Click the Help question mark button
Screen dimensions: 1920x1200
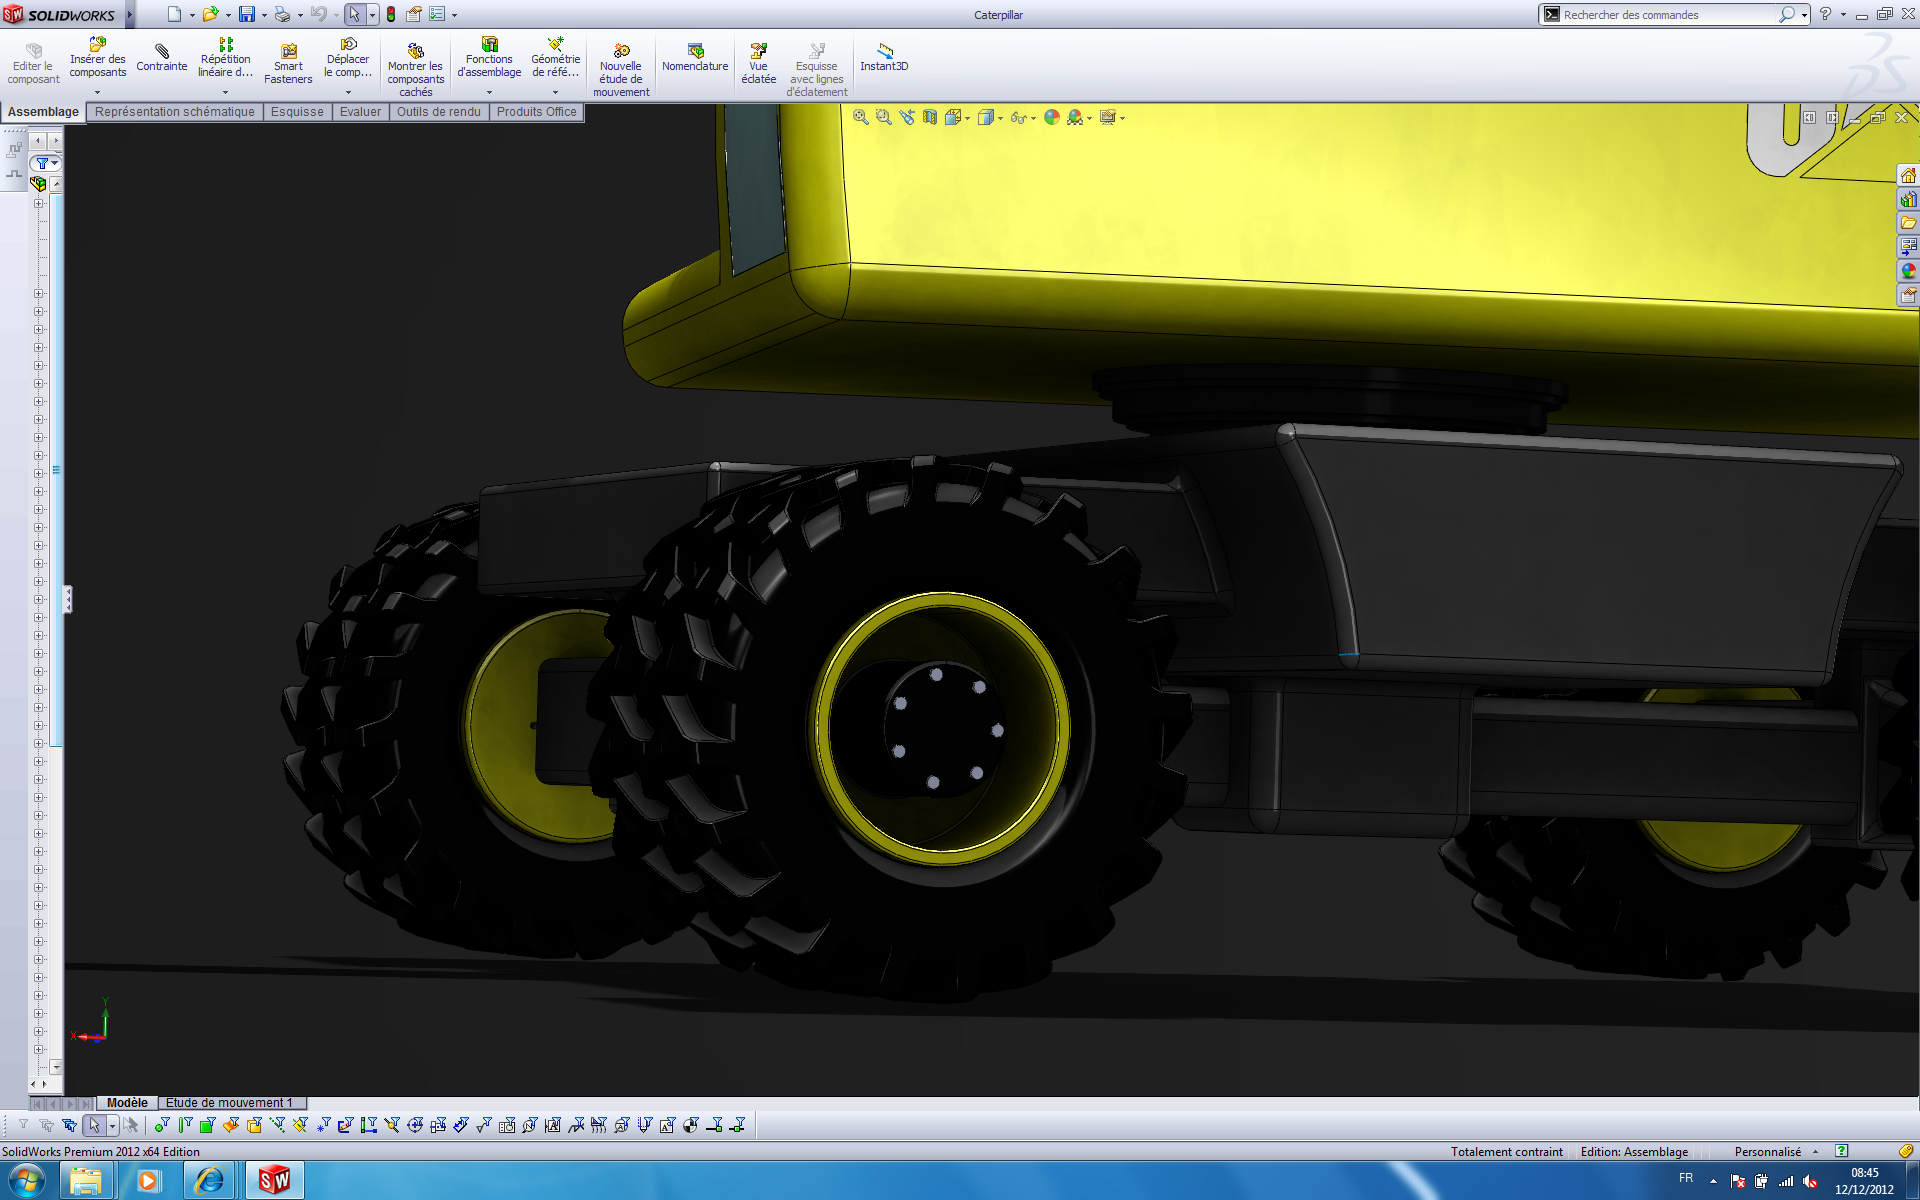[x=1826, y=14]
